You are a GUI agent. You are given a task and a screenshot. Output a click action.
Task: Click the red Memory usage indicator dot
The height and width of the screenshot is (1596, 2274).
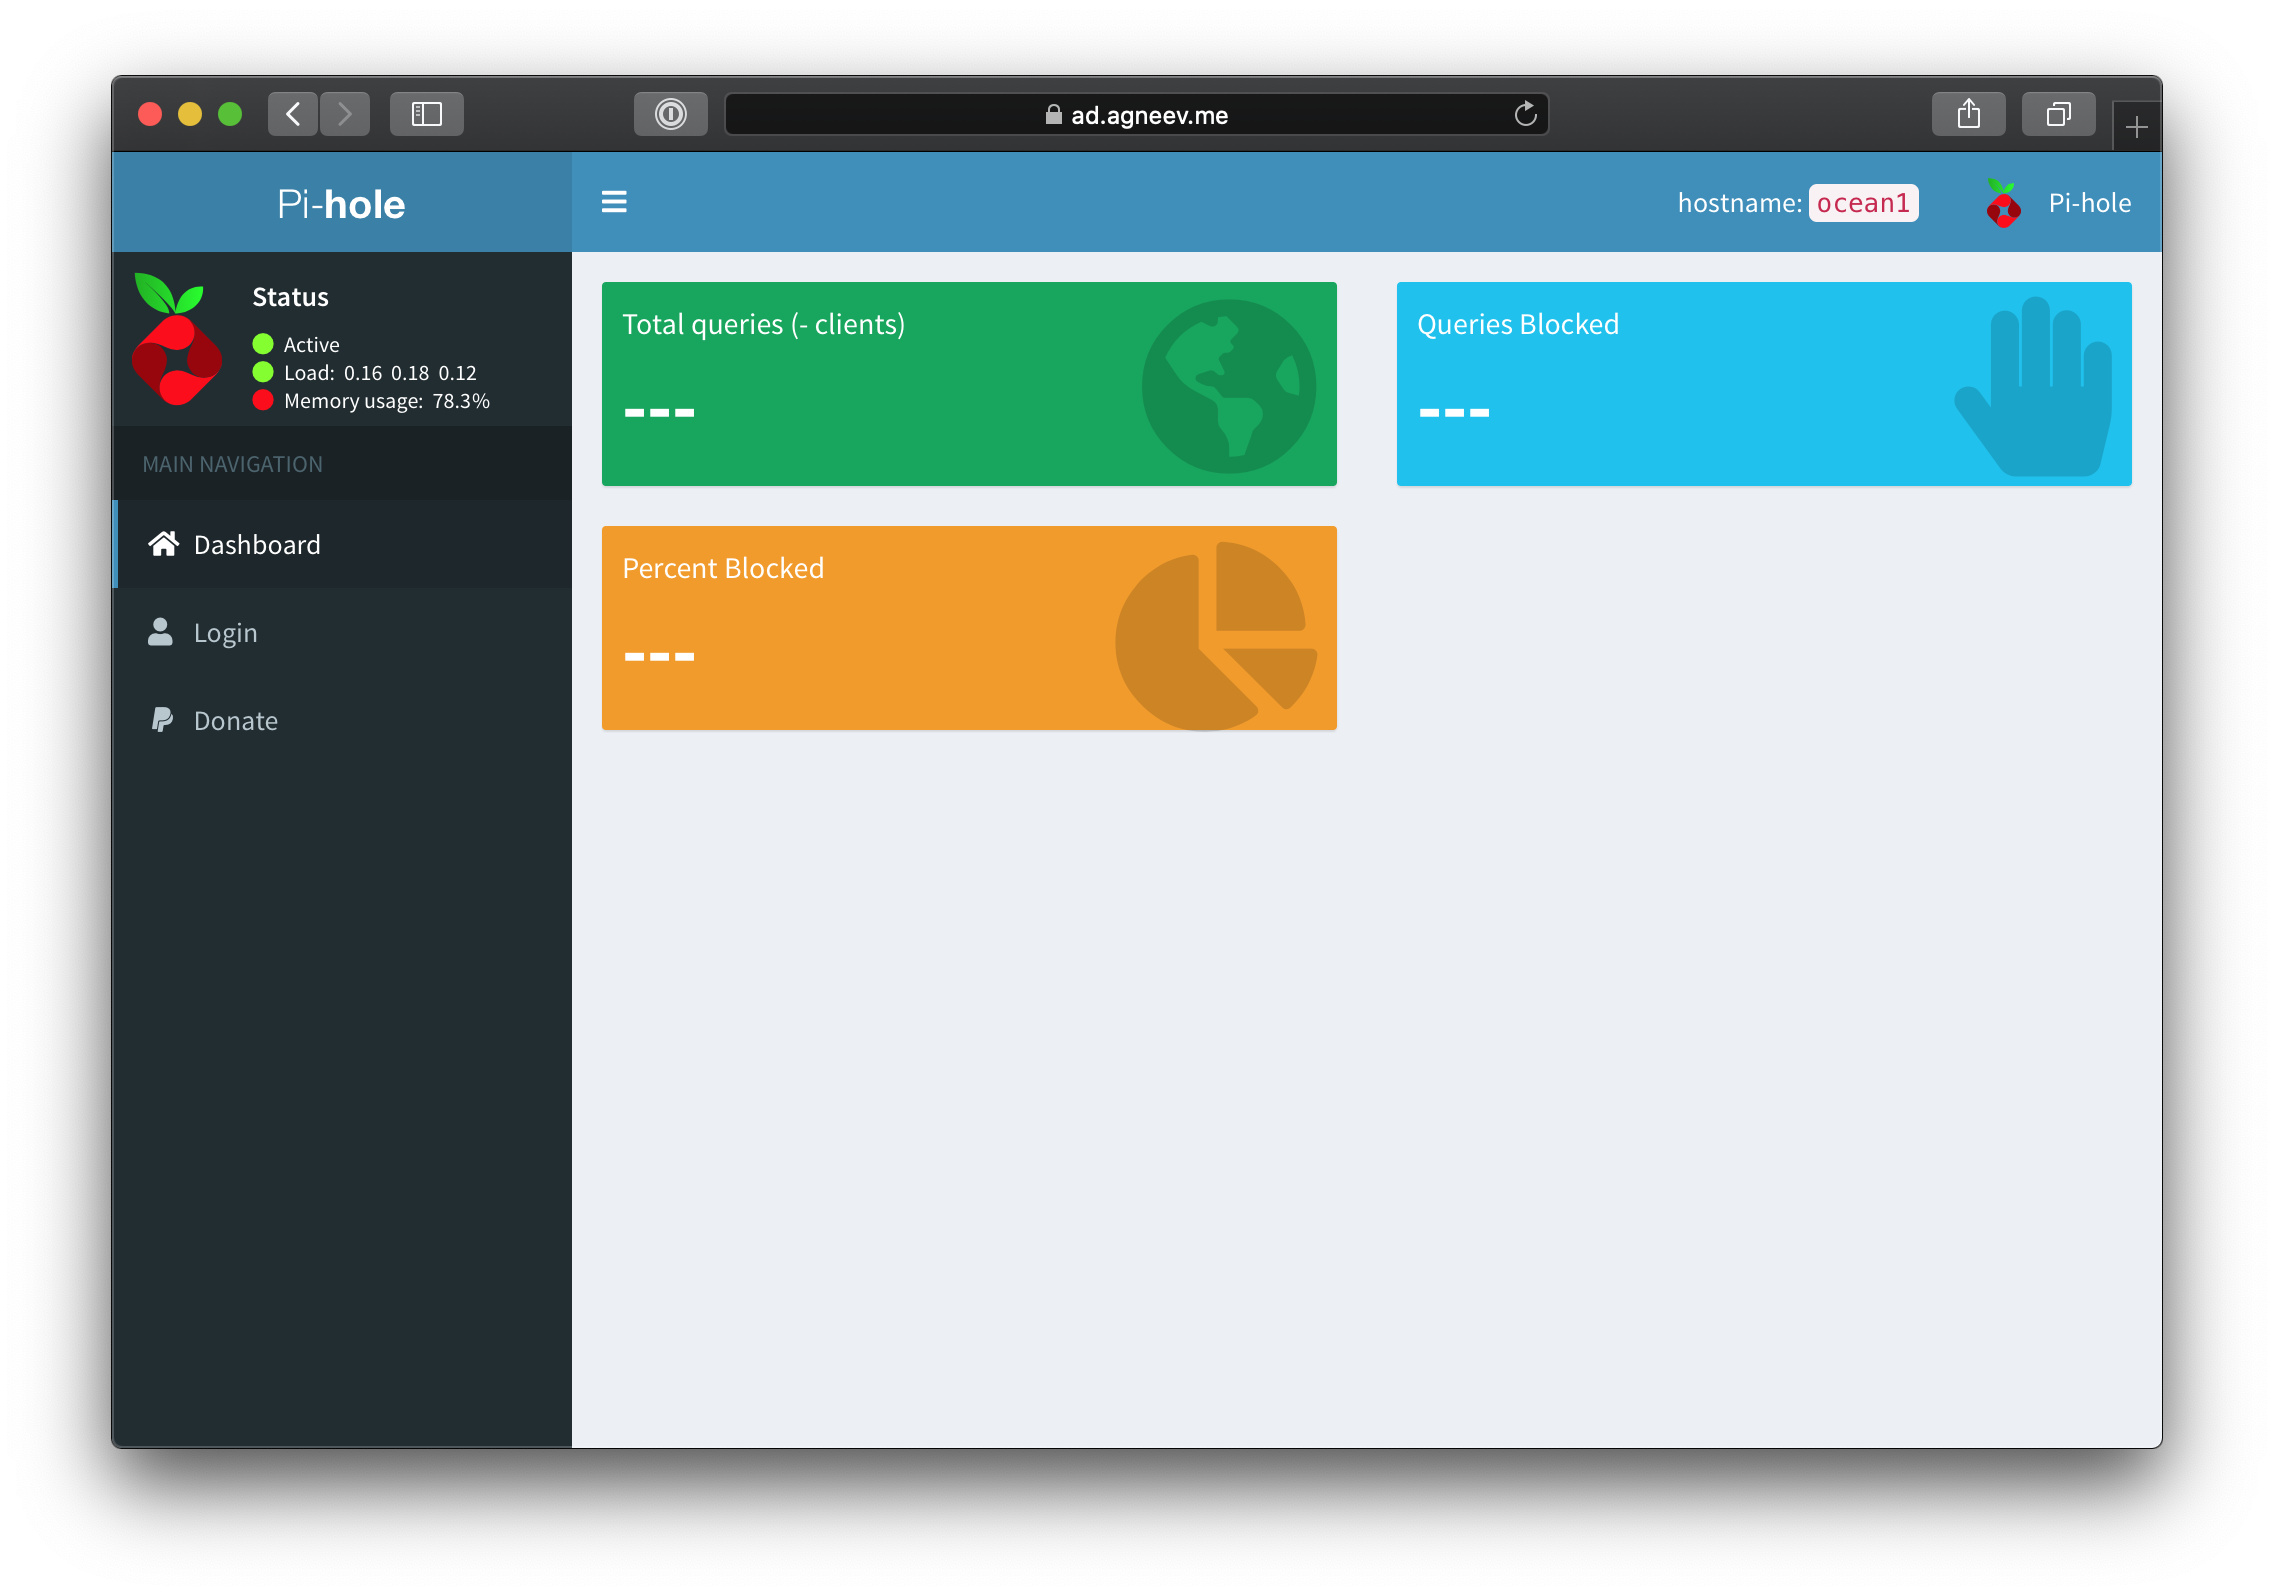tap(263, 400)
